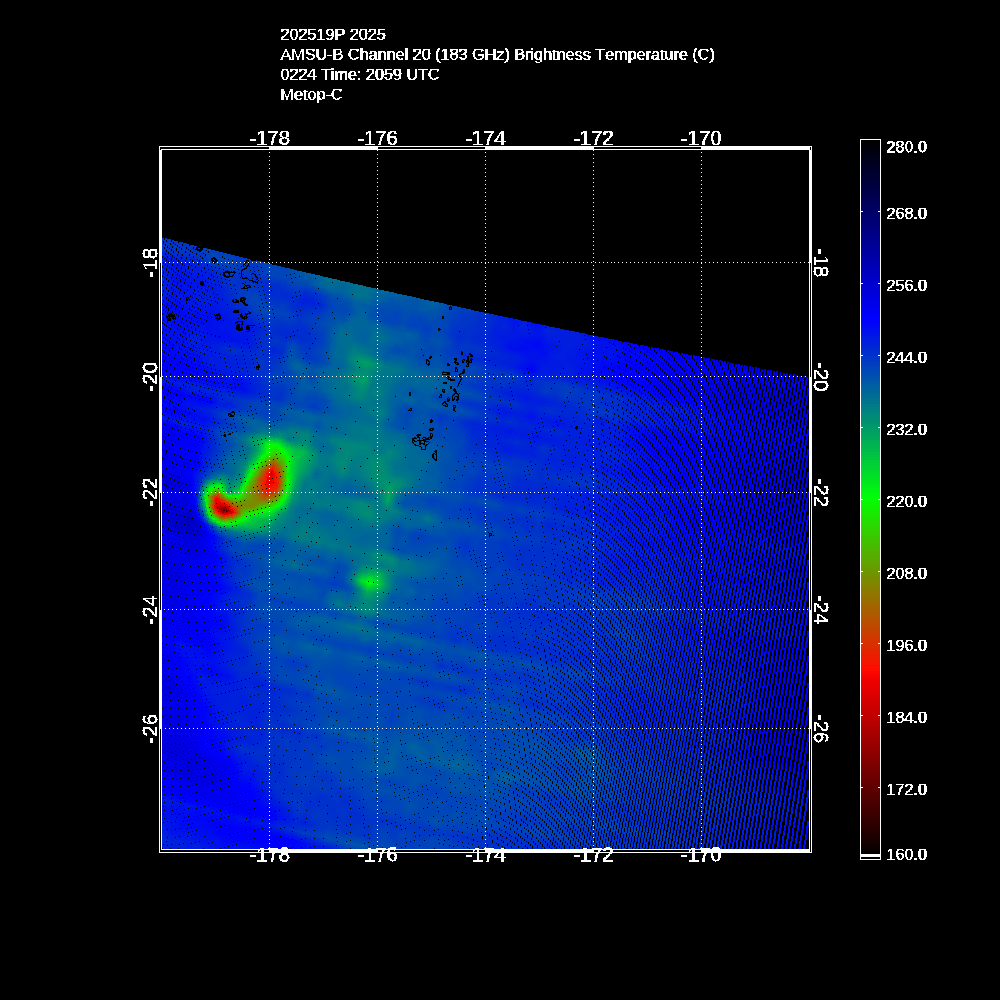This screenshot has height=1000, width=1000.
Task: Click the top-axis longitude label -174
Action: coord(485,138)
